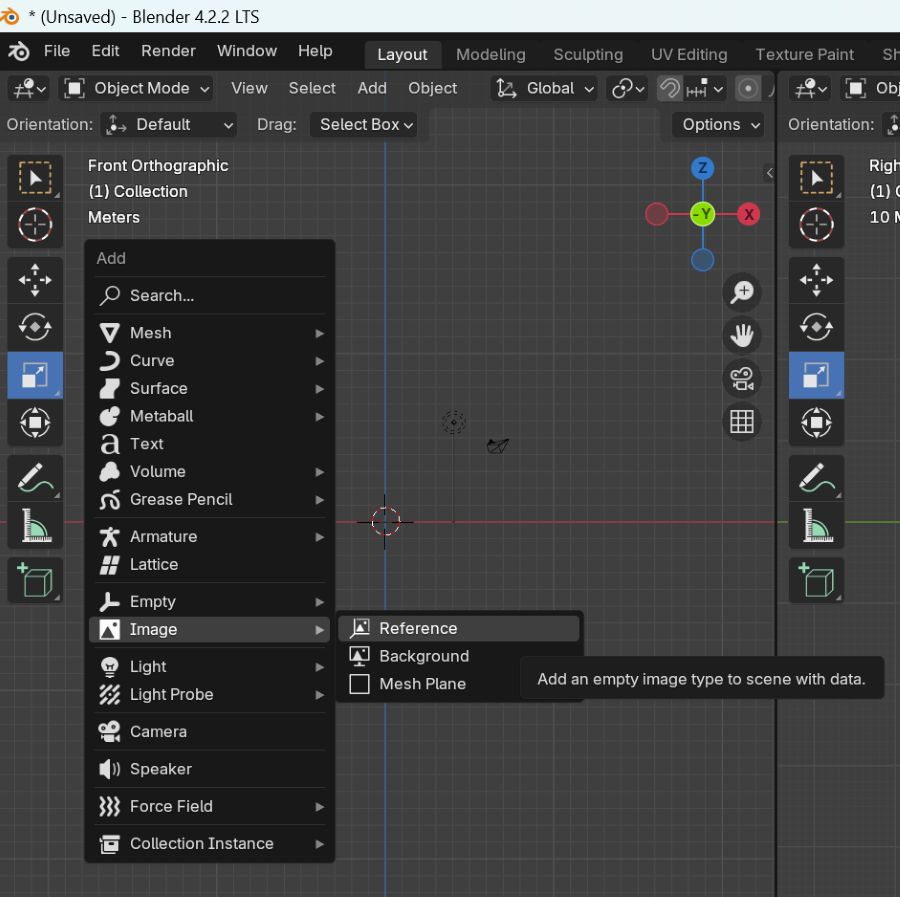Choose Background from the Image submenu

click(x=459, y=656)
